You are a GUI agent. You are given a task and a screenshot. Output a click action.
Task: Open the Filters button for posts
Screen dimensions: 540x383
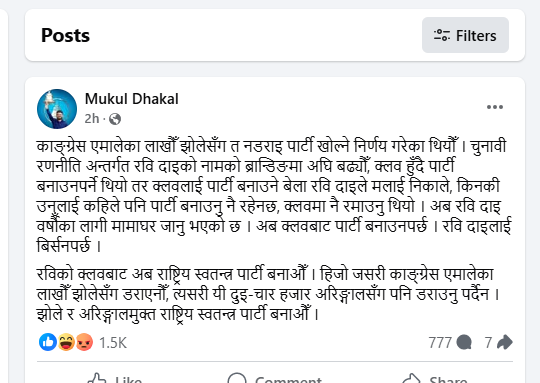coord(465,35)
